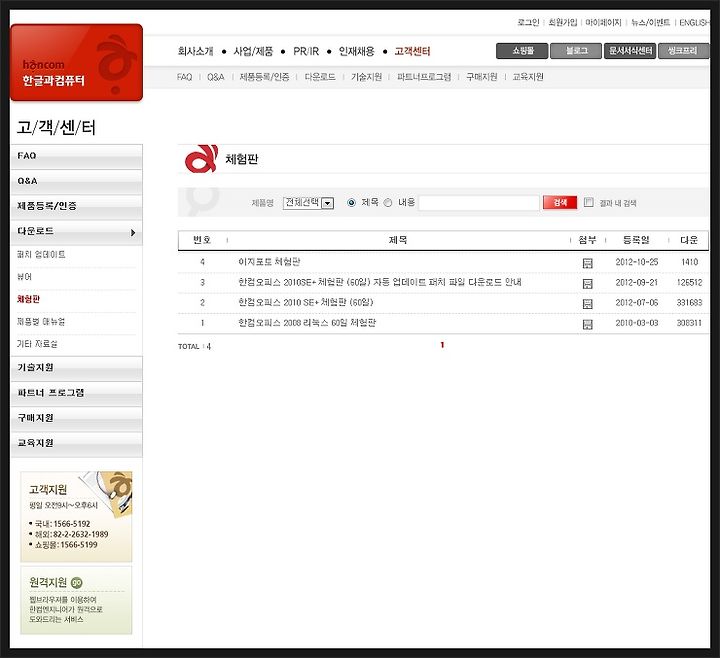Image resolution: width=720 pixels, height=658 pixels.
Task: Open the PR/IR main menu
Action: 306,51
